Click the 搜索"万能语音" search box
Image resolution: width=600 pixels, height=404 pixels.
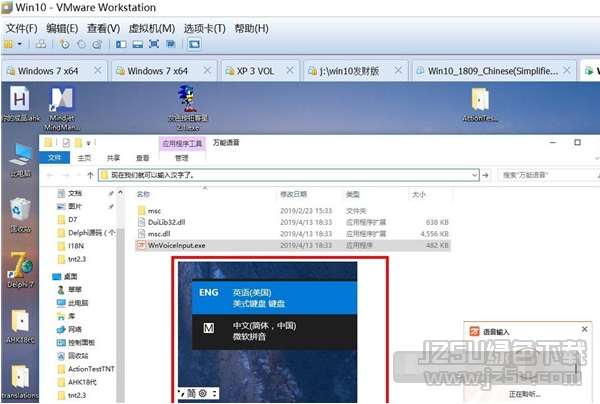[x=547, y=175]
